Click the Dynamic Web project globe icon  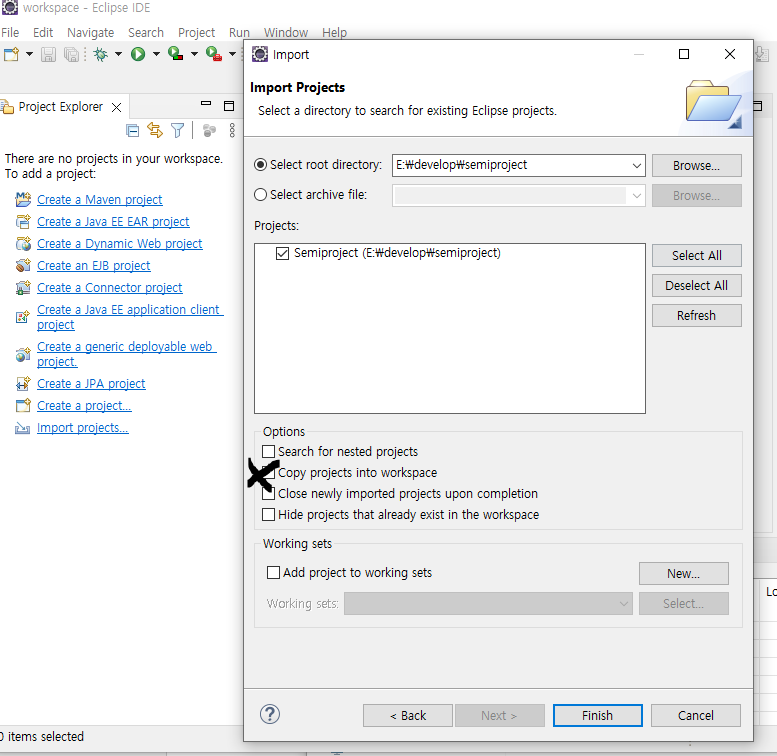pos(23,244)
